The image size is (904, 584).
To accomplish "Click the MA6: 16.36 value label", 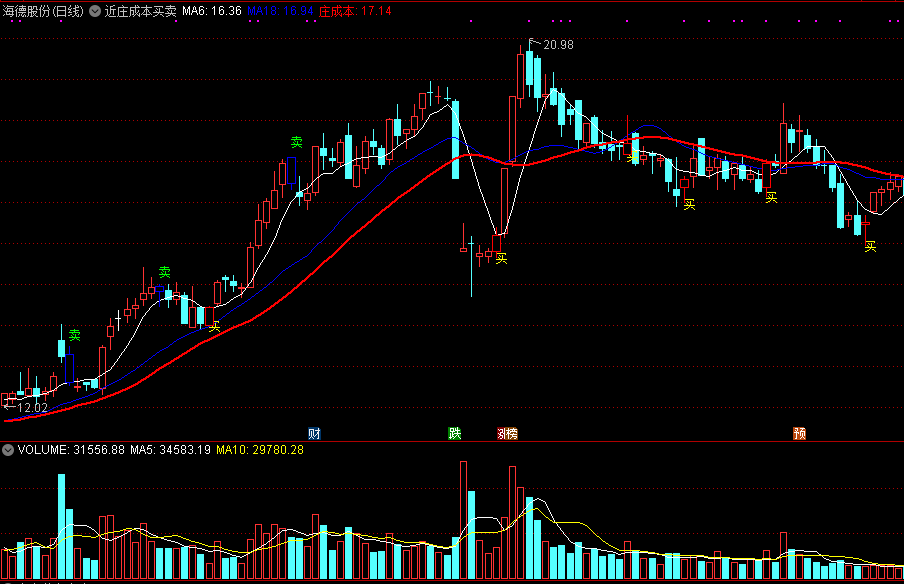I will tap(212, 11).
